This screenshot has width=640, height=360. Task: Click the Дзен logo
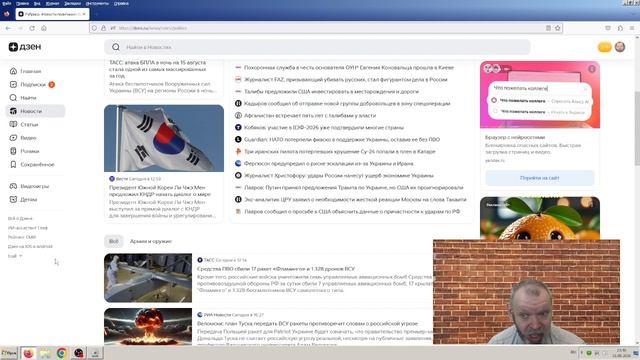pyautogui.click(x=25, y=47)
